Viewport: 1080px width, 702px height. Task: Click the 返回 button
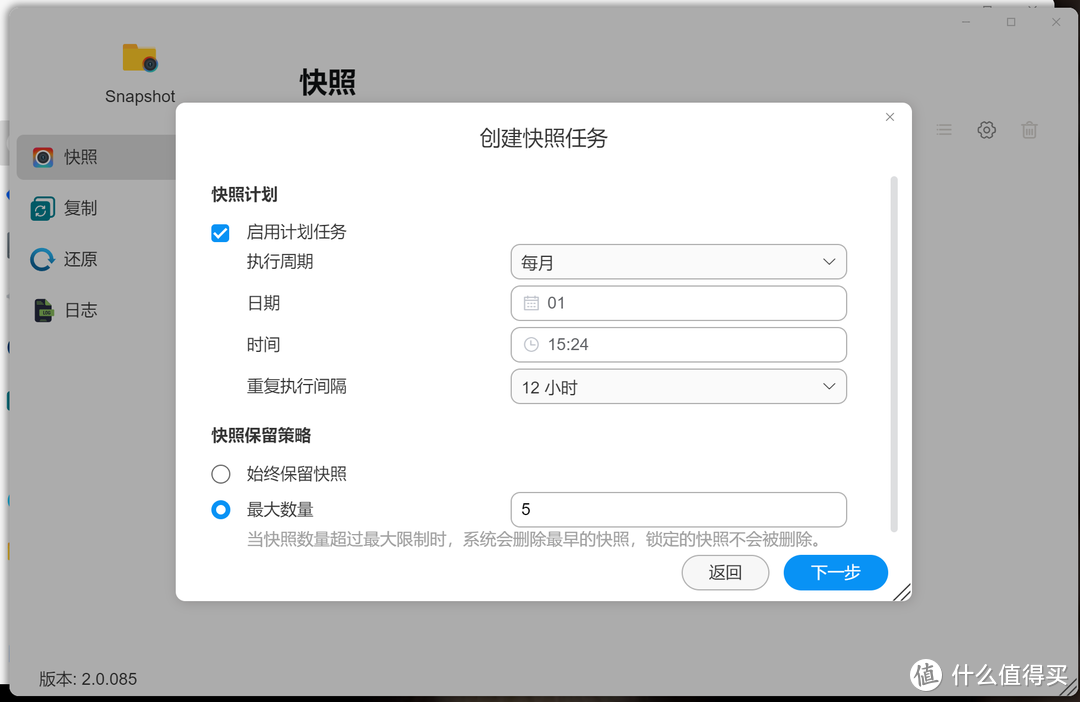pos(725,572)
